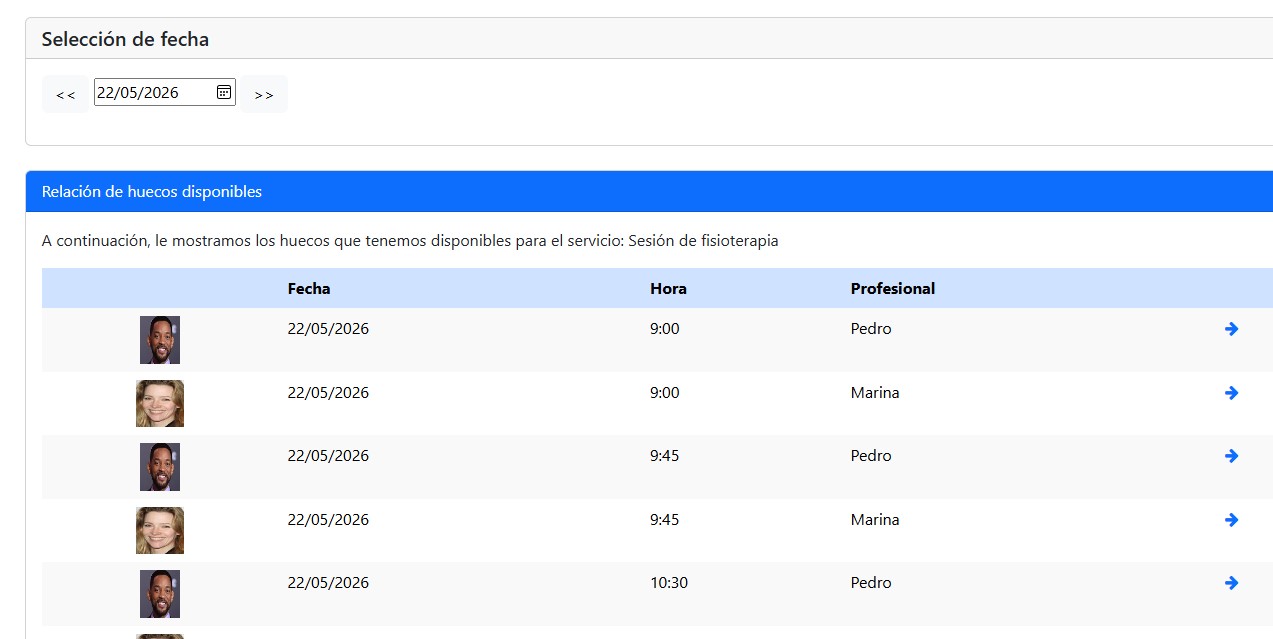Click the Hora column header
Screen dimensions: 1273x639
tap(668, 289)
